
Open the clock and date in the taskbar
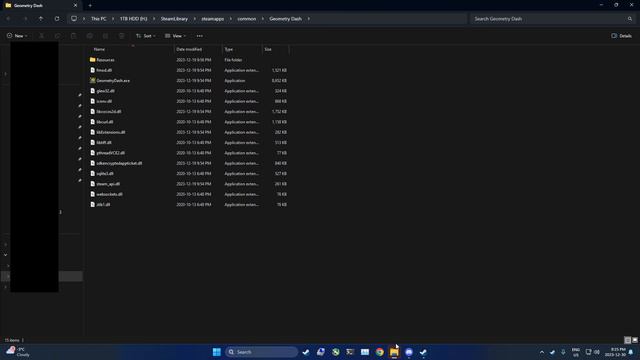tap(616, 352)
